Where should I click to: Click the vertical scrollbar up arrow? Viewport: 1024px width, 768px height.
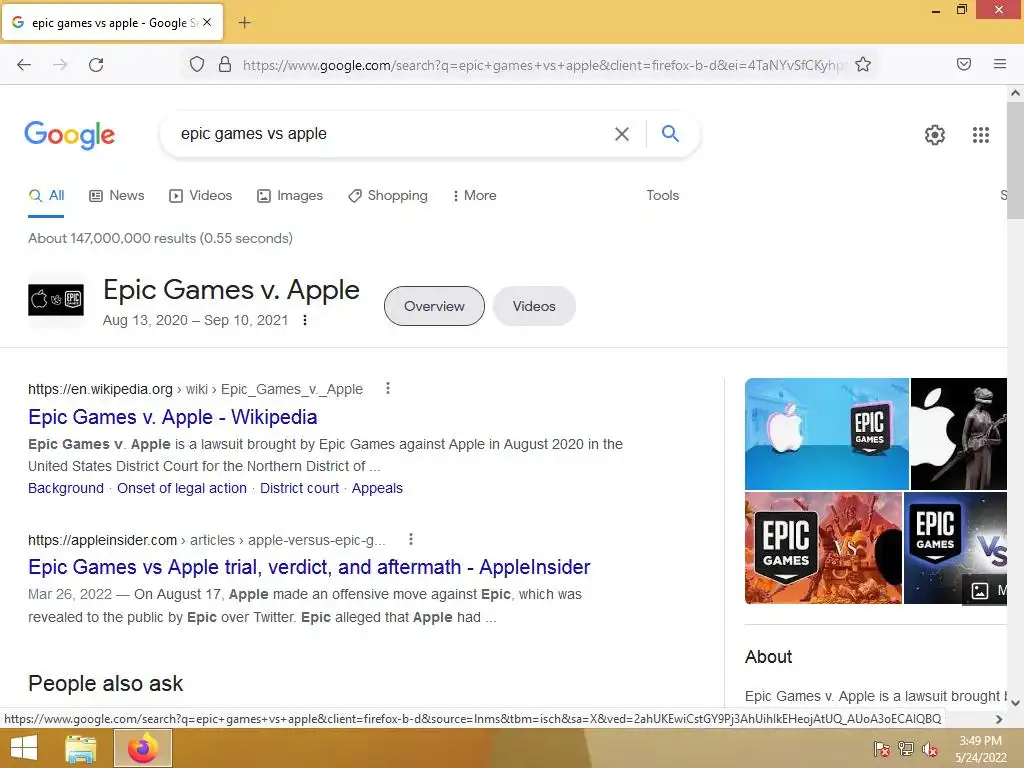1016,93
